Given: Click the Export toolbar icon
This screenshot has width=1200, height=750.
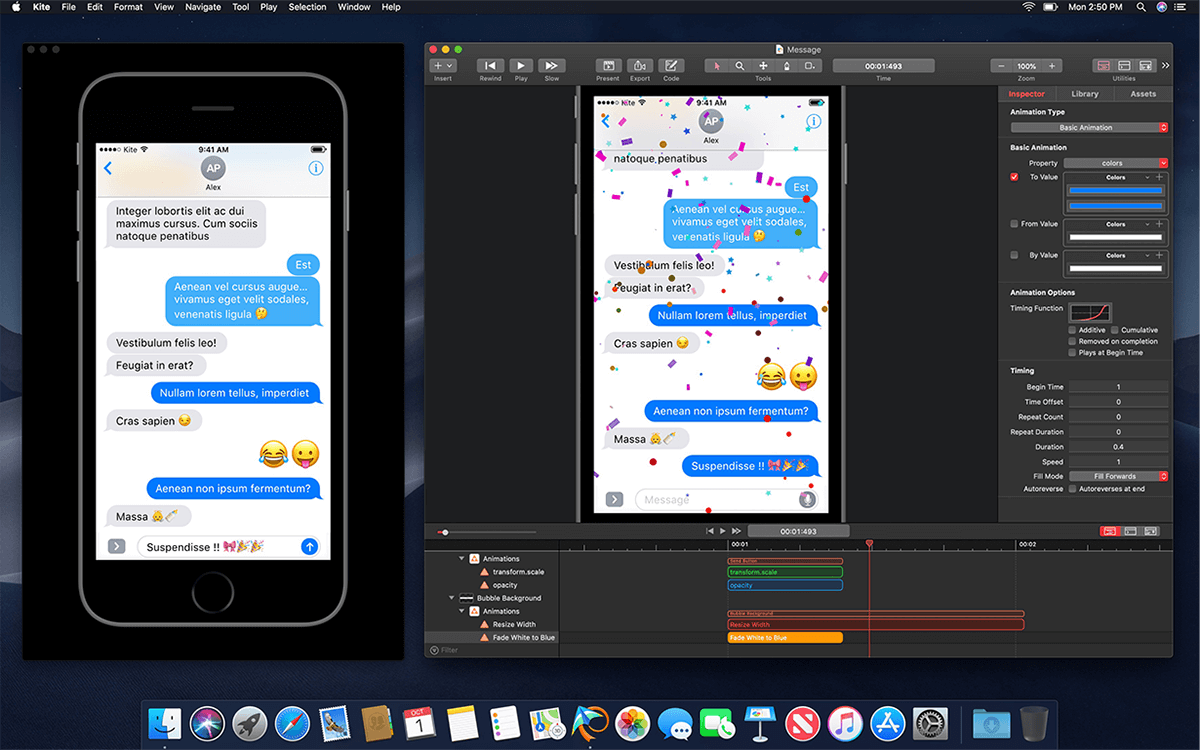Looking at the screenshot, I should [640, 66].
